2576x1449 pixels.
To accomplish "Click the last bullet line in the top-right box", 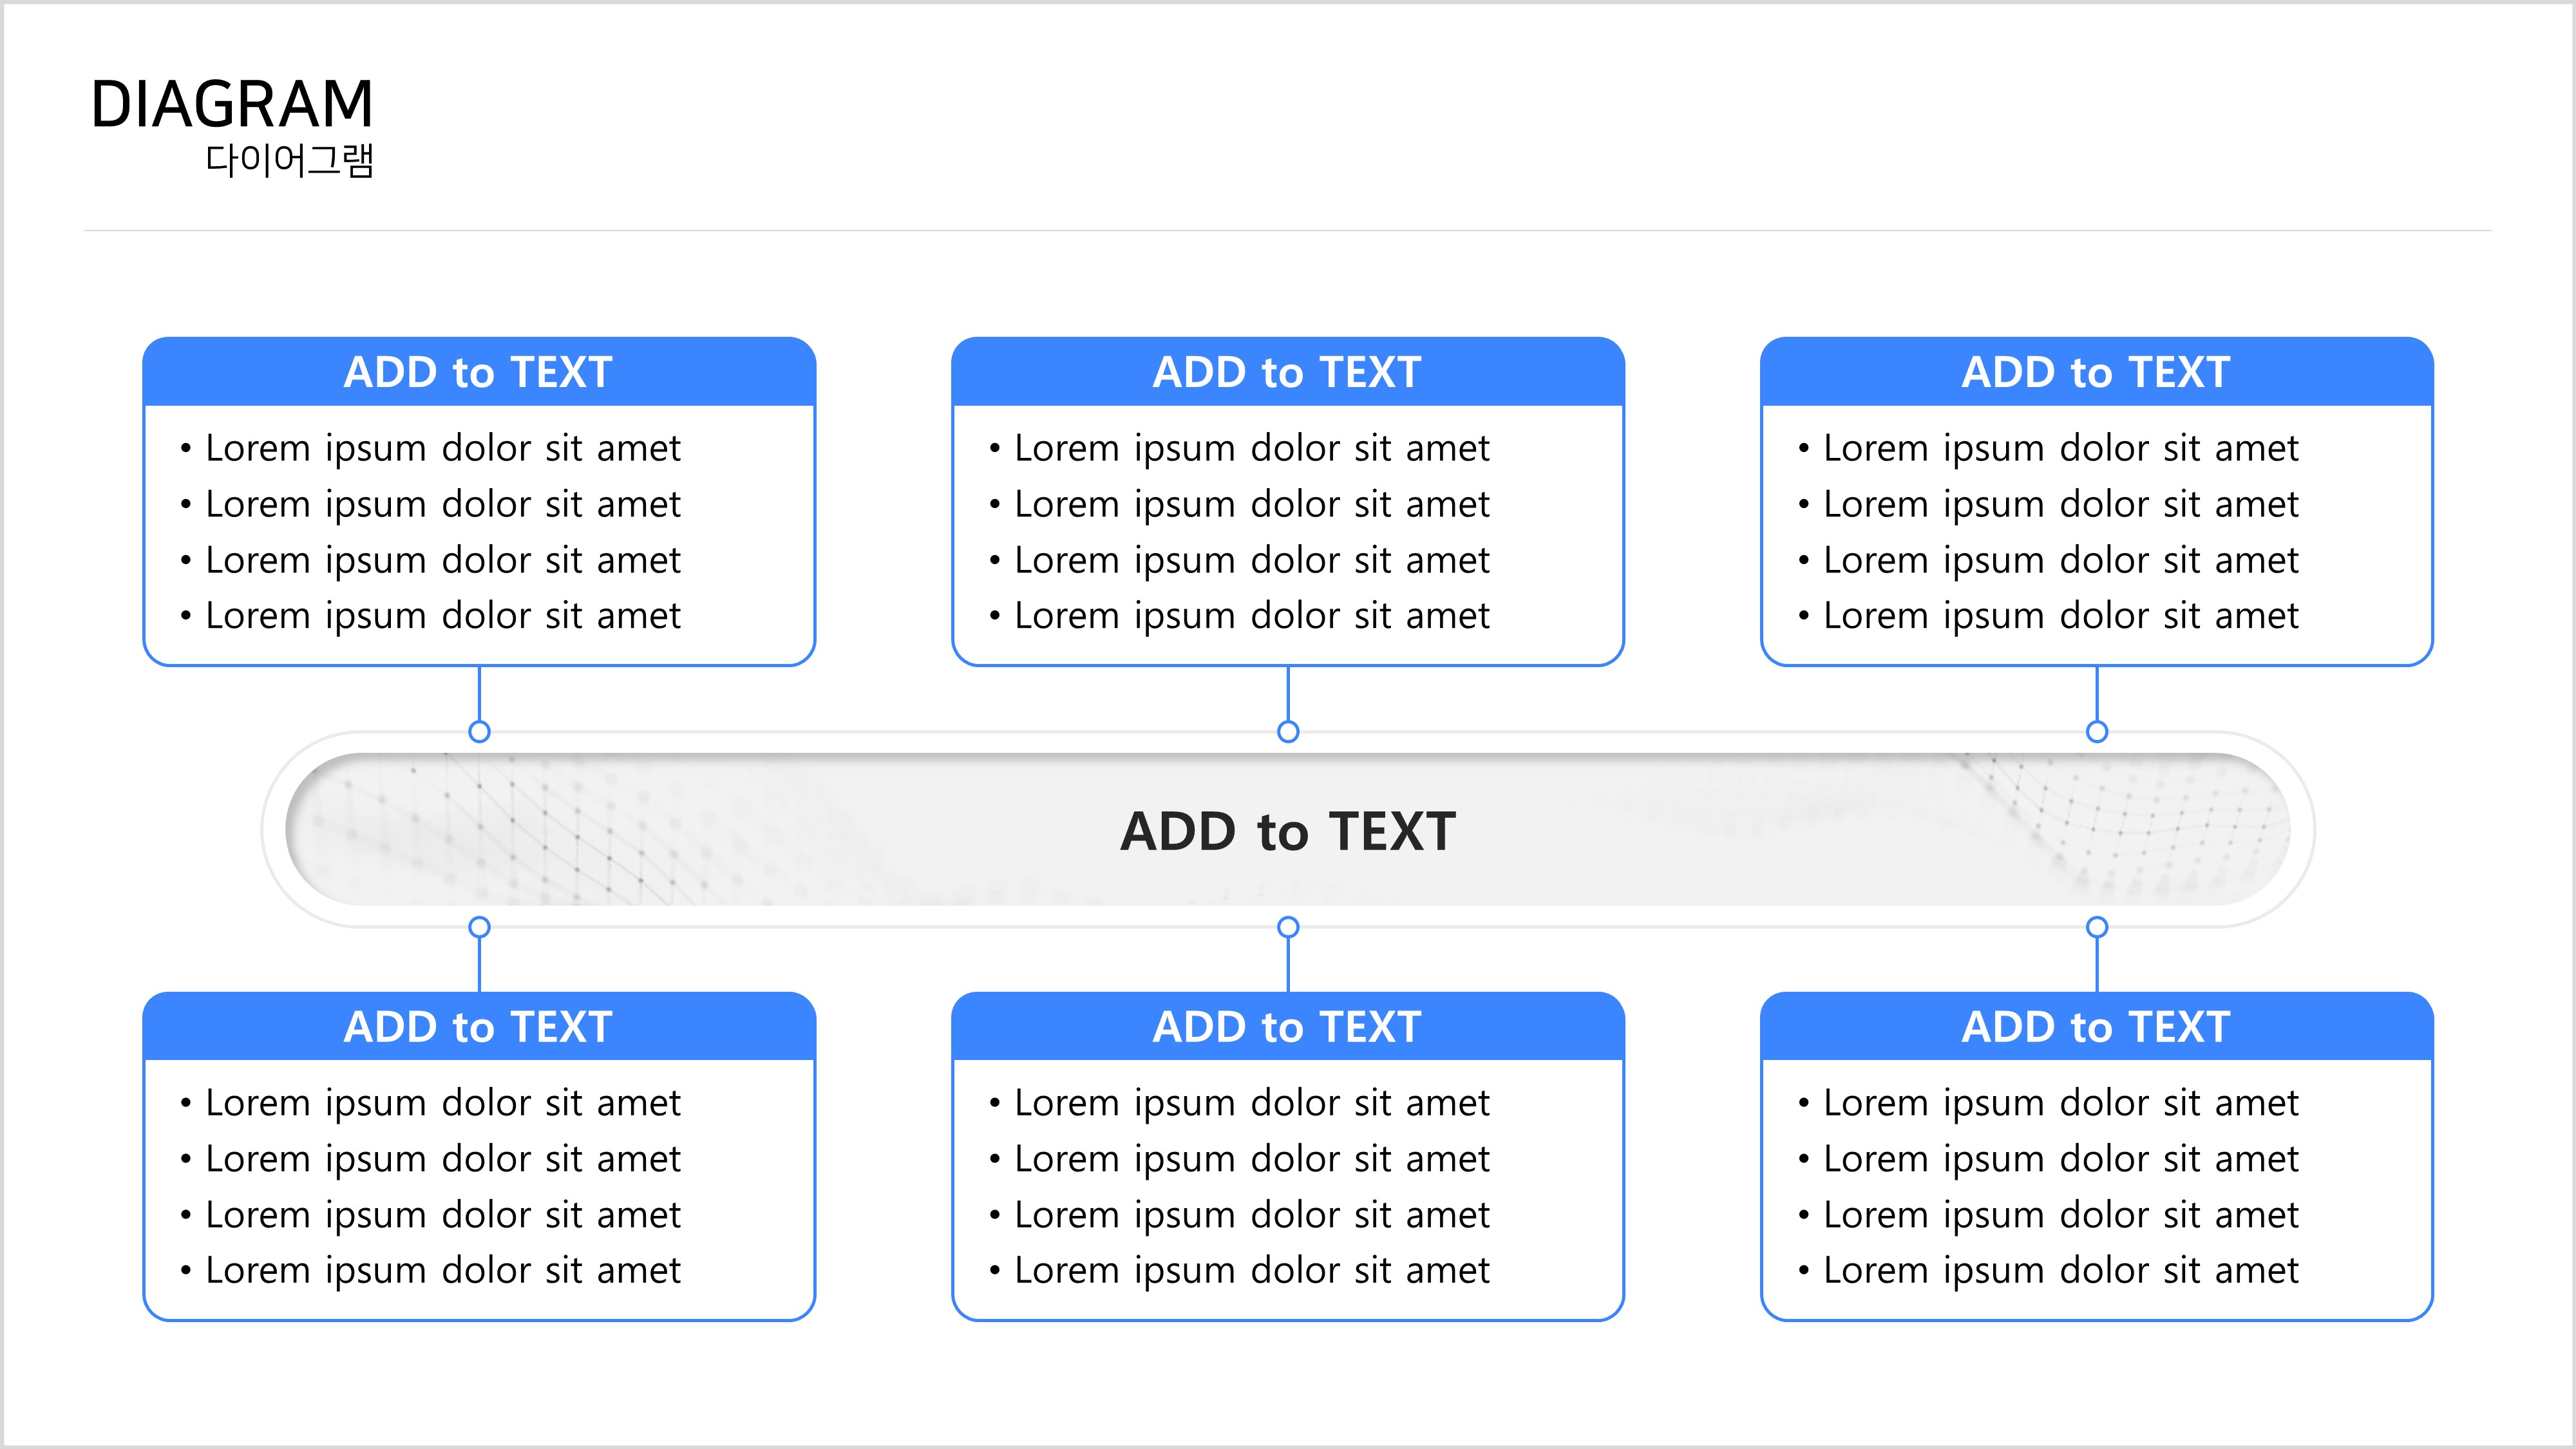I will (2049, 616).
